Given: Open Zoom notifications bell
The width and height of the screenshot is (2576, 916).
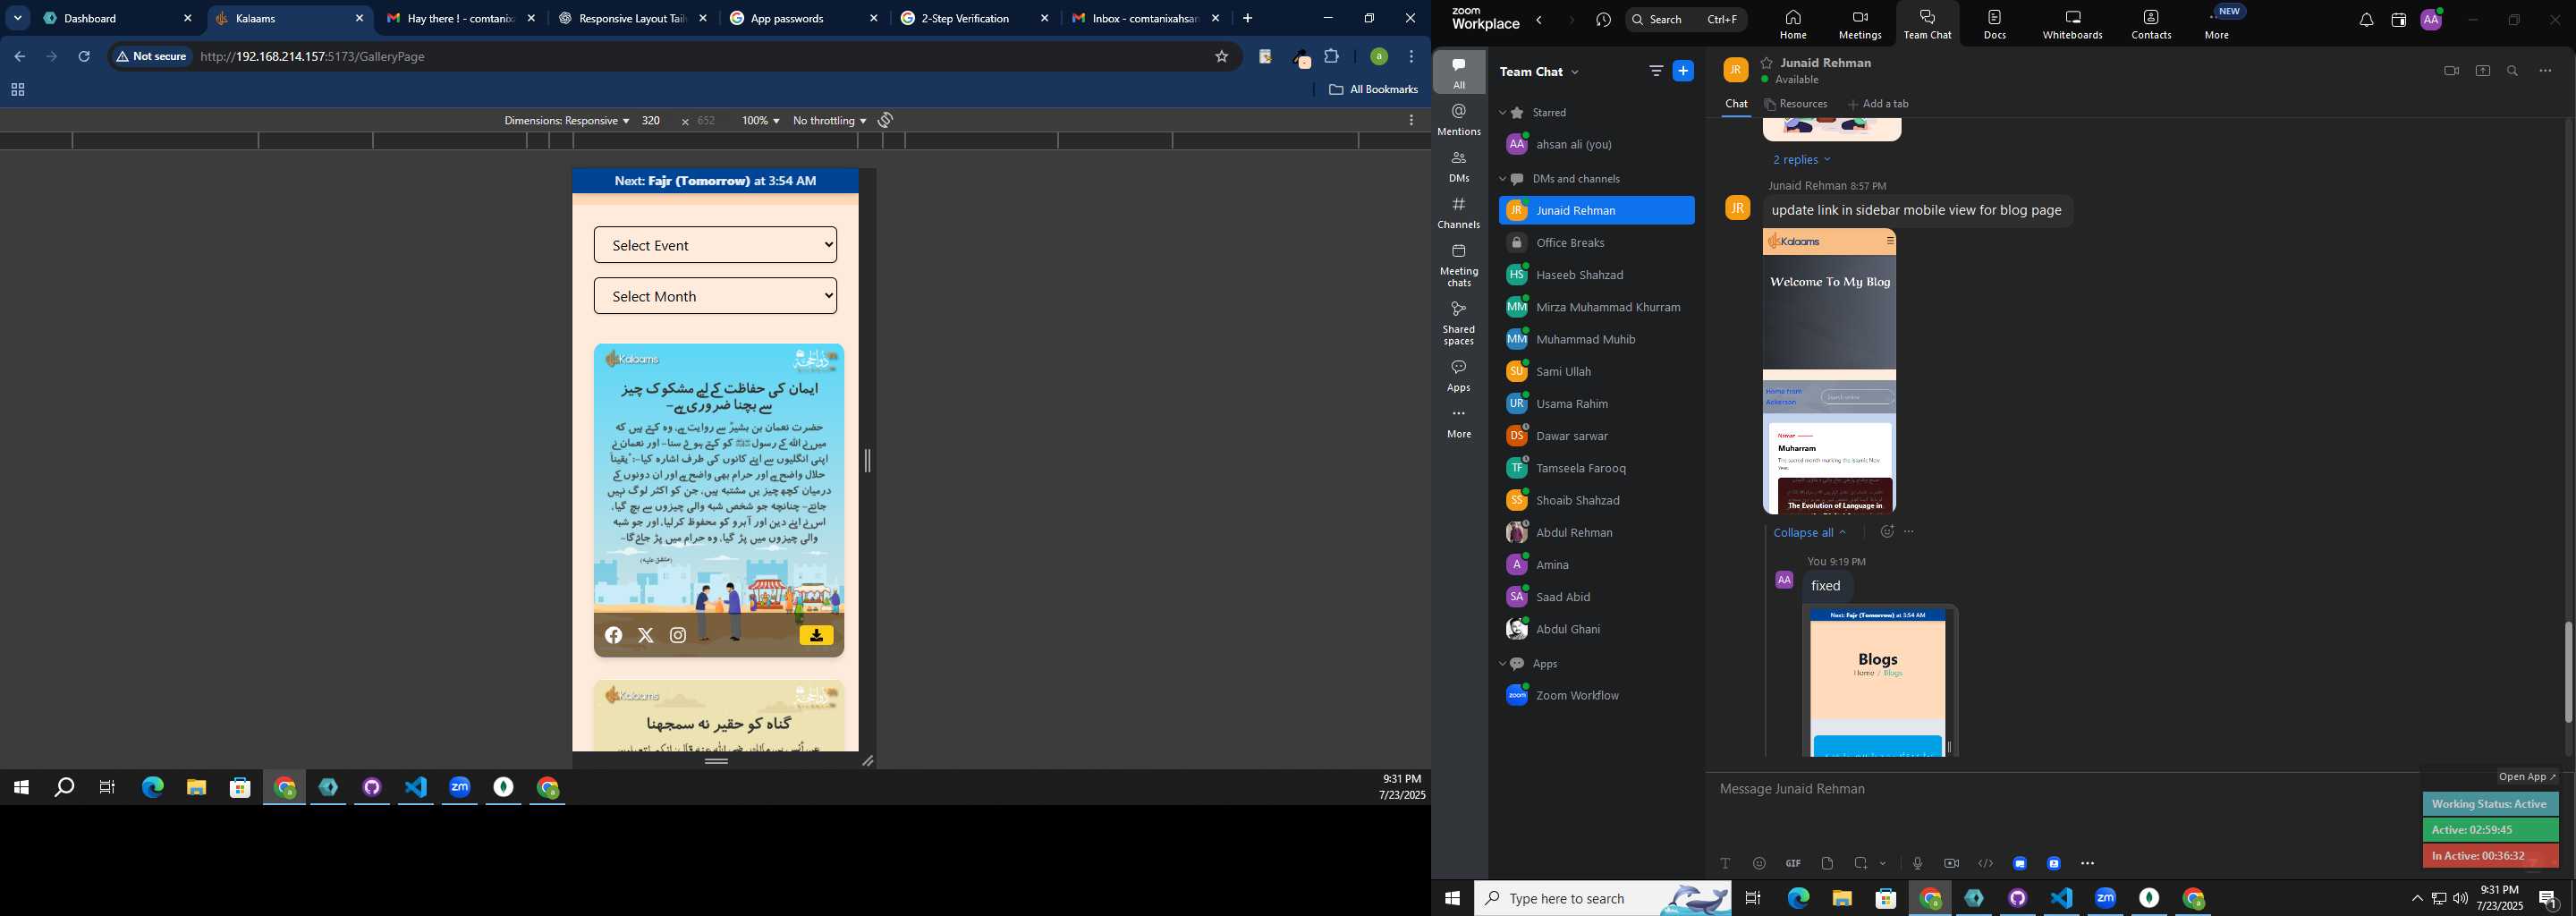Looking at the screenshot, I should point(2366,20).
